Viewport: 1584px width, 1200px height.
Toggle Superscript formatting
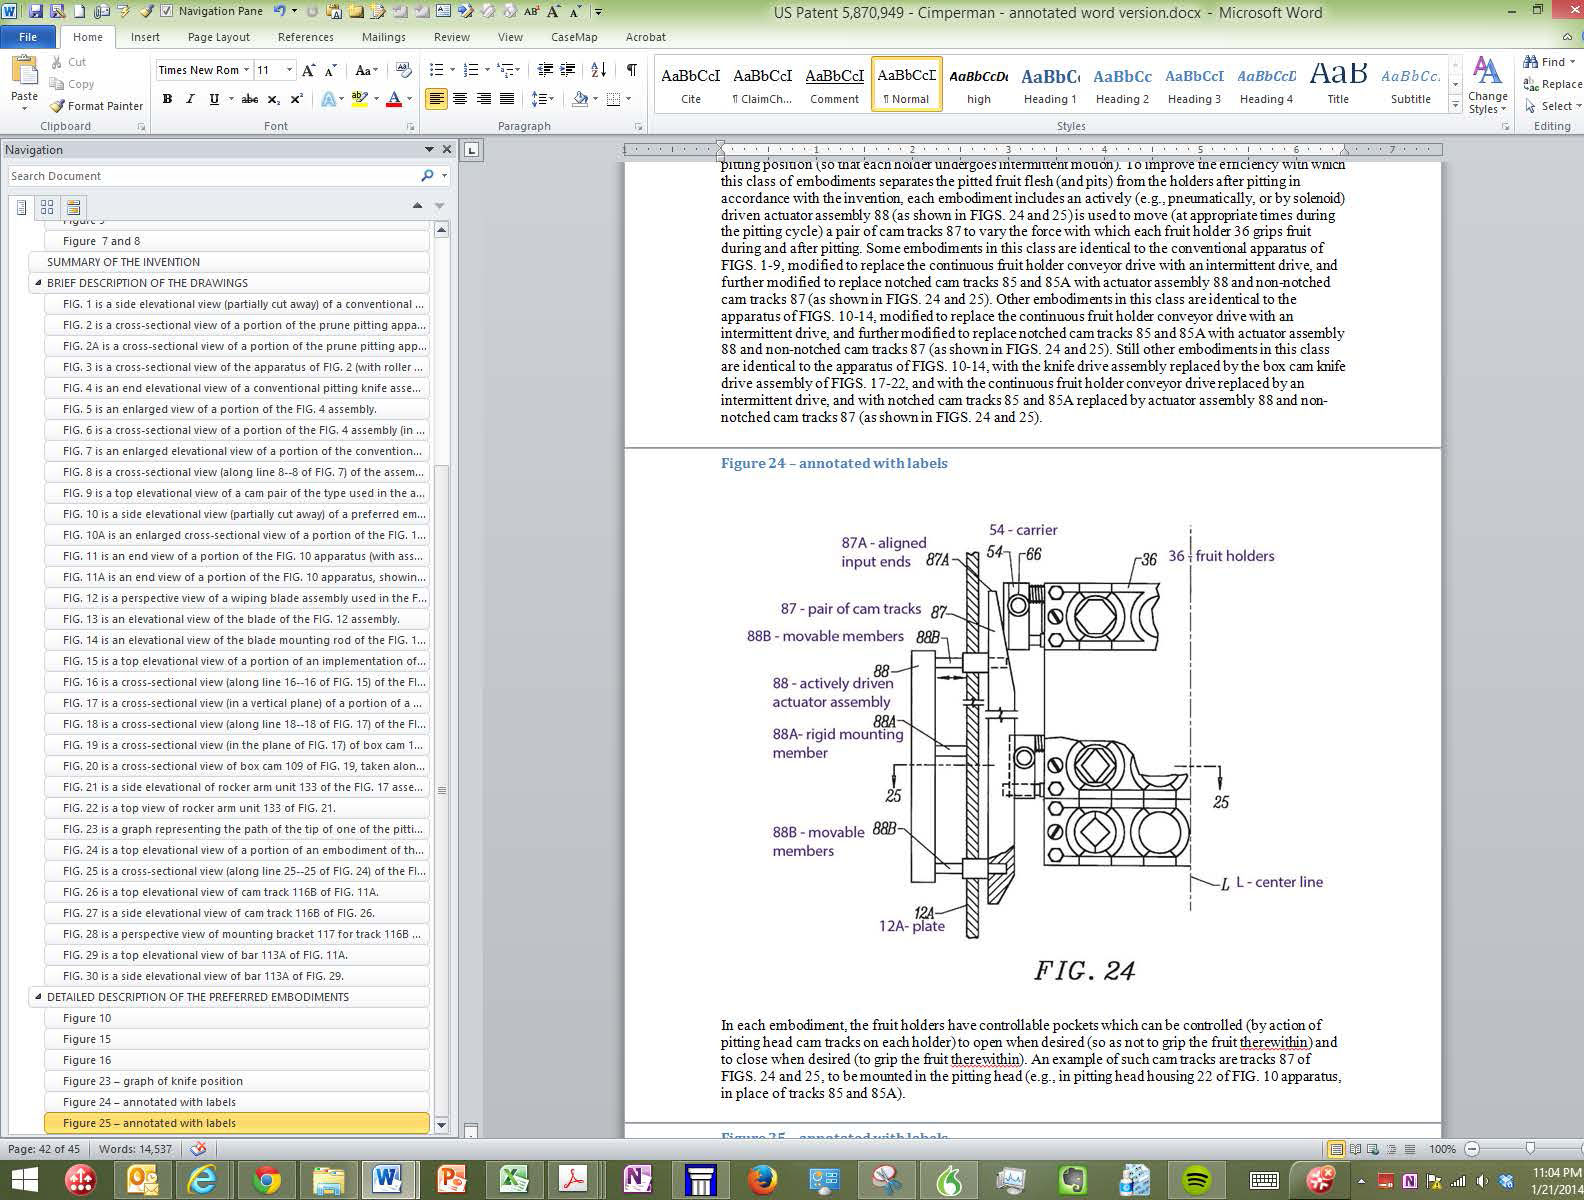coord(296,99)
